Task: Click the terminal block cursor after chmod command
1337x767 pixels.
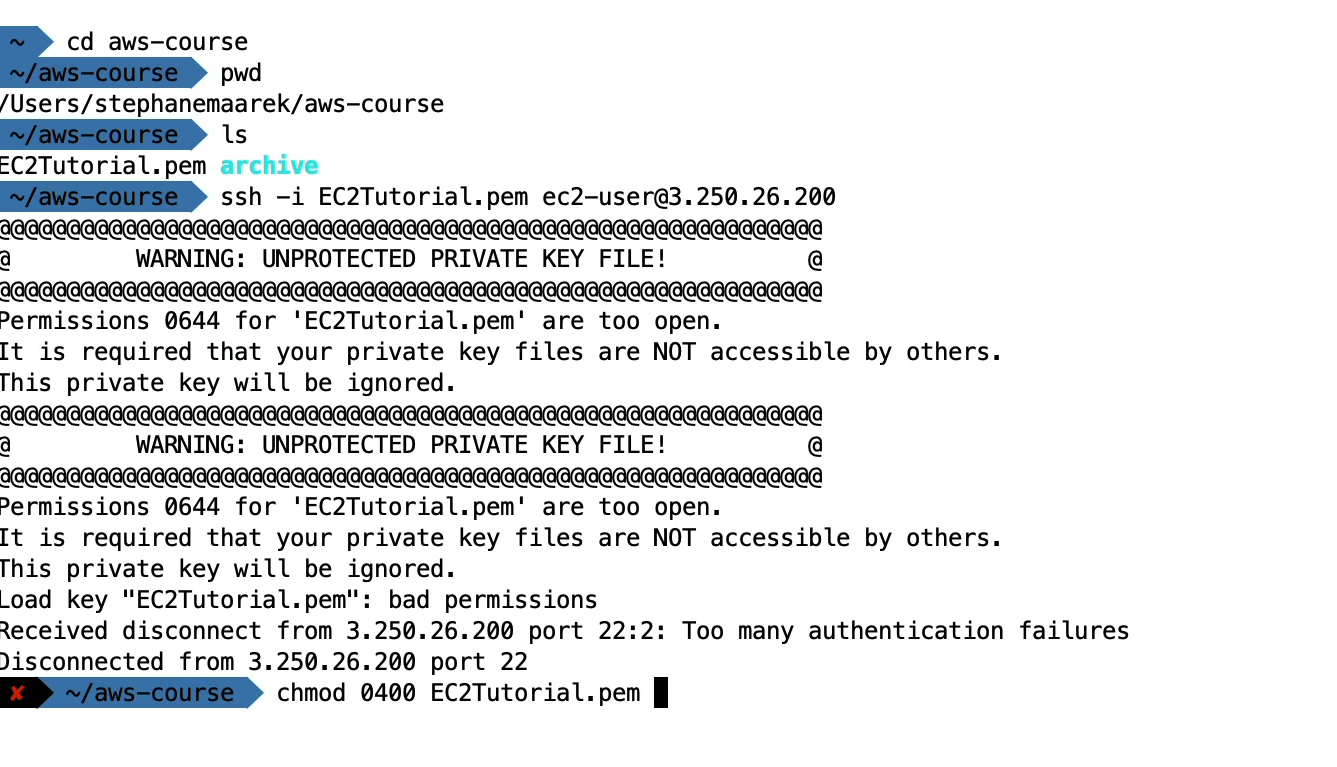Action: coord(660,693)
